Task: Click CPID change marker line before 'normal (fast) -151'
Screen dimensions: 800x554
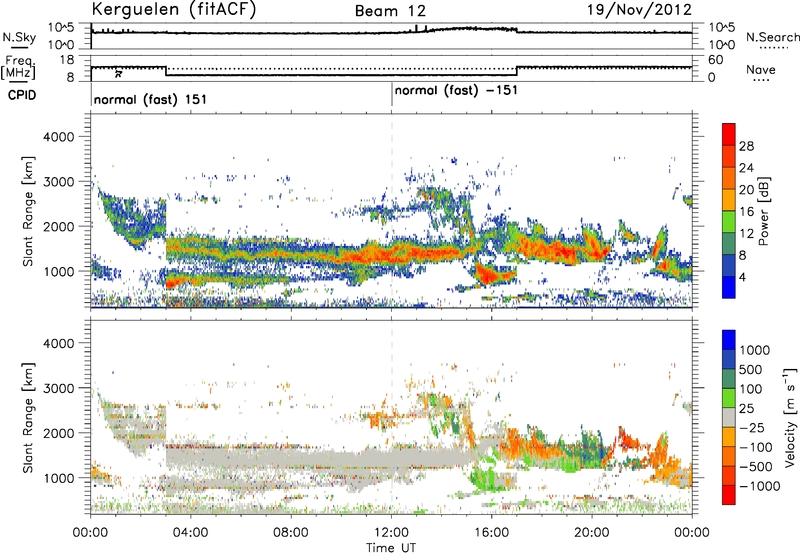Action: click(x=392, y=94)
